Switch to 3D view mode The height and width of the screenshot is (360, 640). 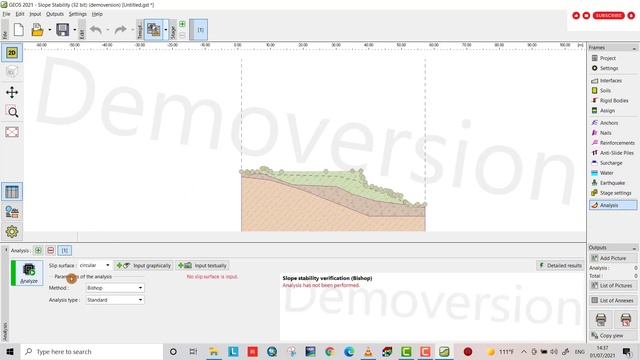click(x=12, y=72)
